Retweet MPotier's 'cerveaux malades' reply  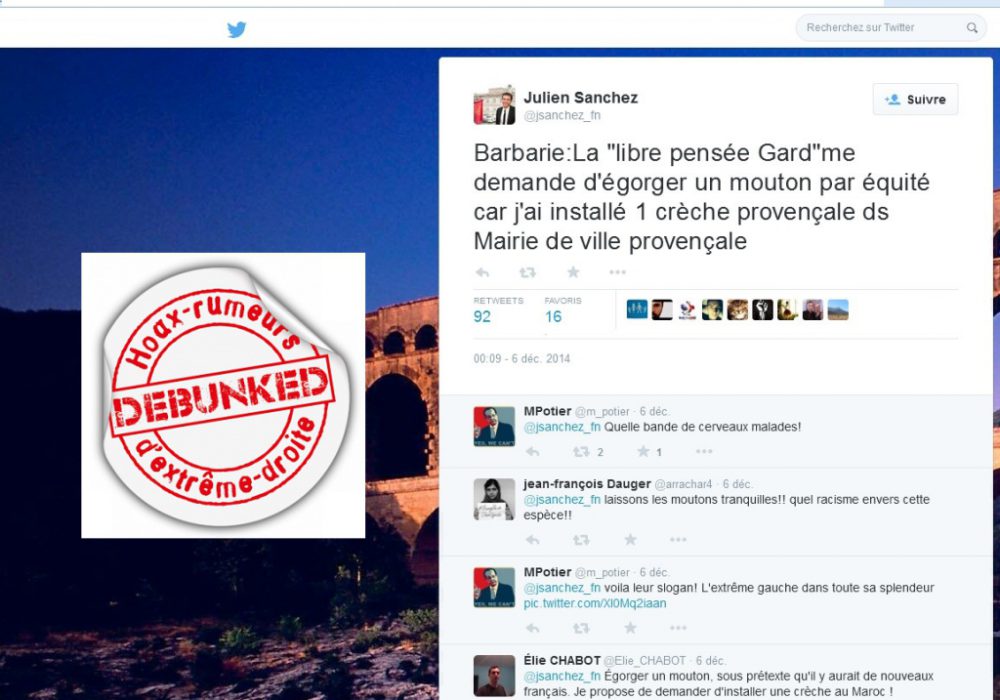click(580, 451)
